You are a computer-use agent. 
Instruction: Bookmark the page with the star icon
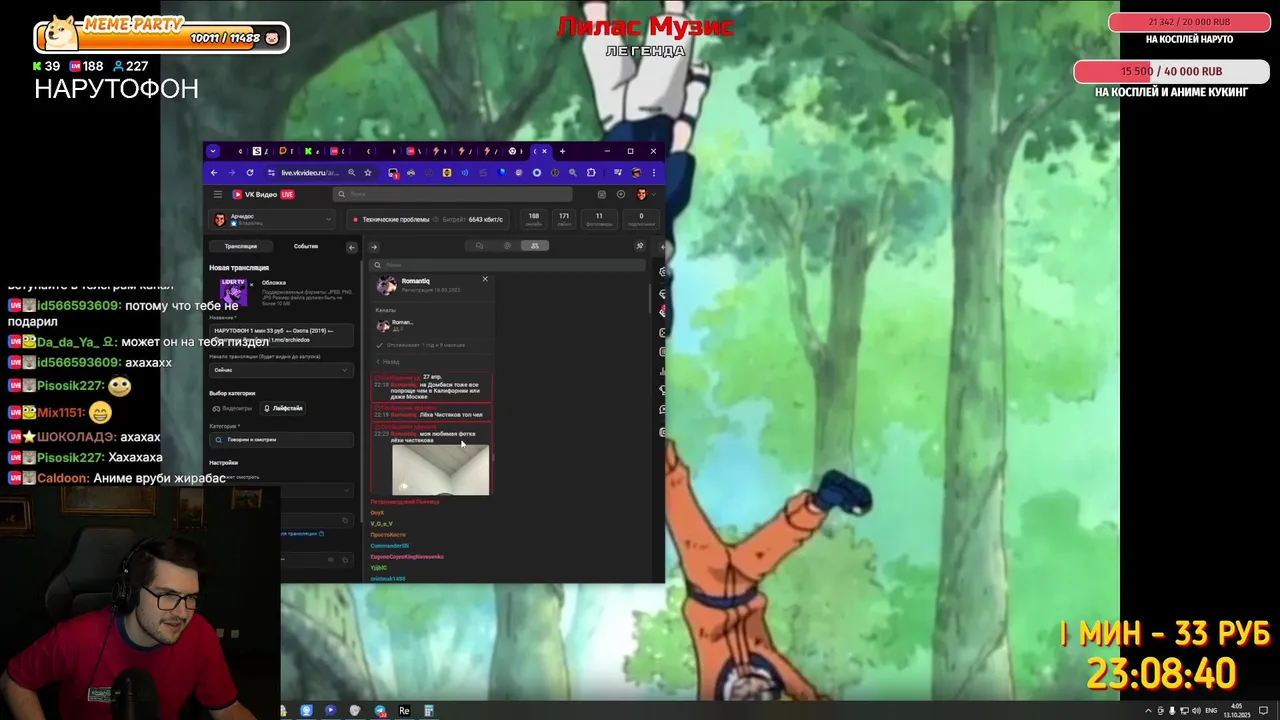click(368, 172)
